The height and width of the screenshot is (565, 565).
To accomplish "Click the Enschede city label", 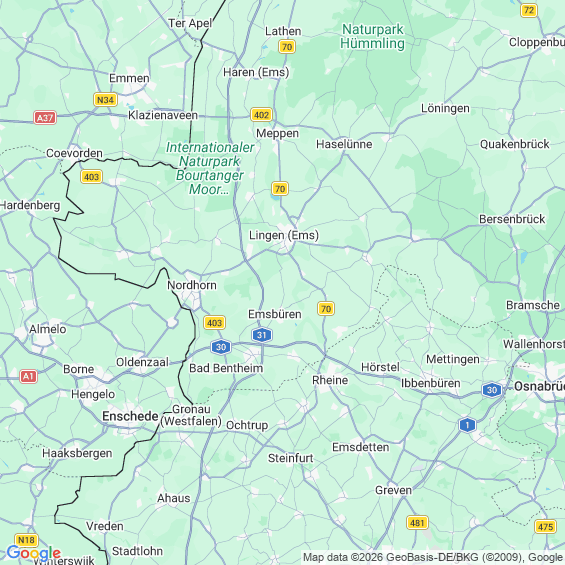I will (x=130, y=416).
